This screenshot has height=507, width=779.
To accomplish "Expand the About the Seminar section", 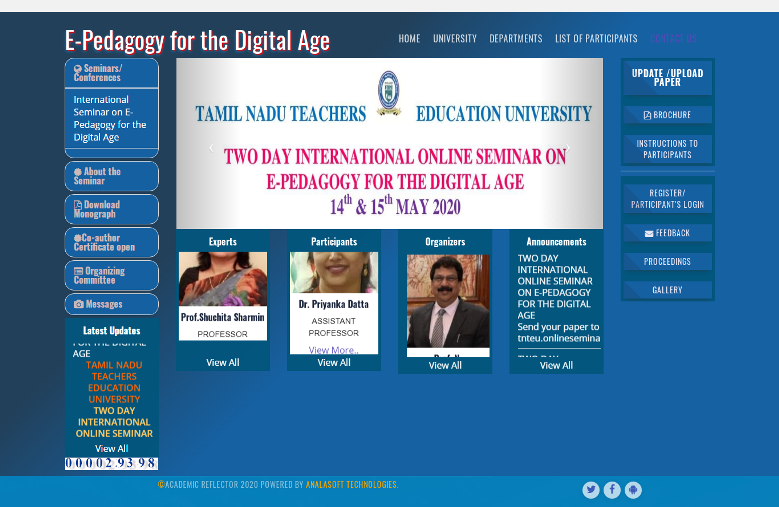I will pos(111,176).
